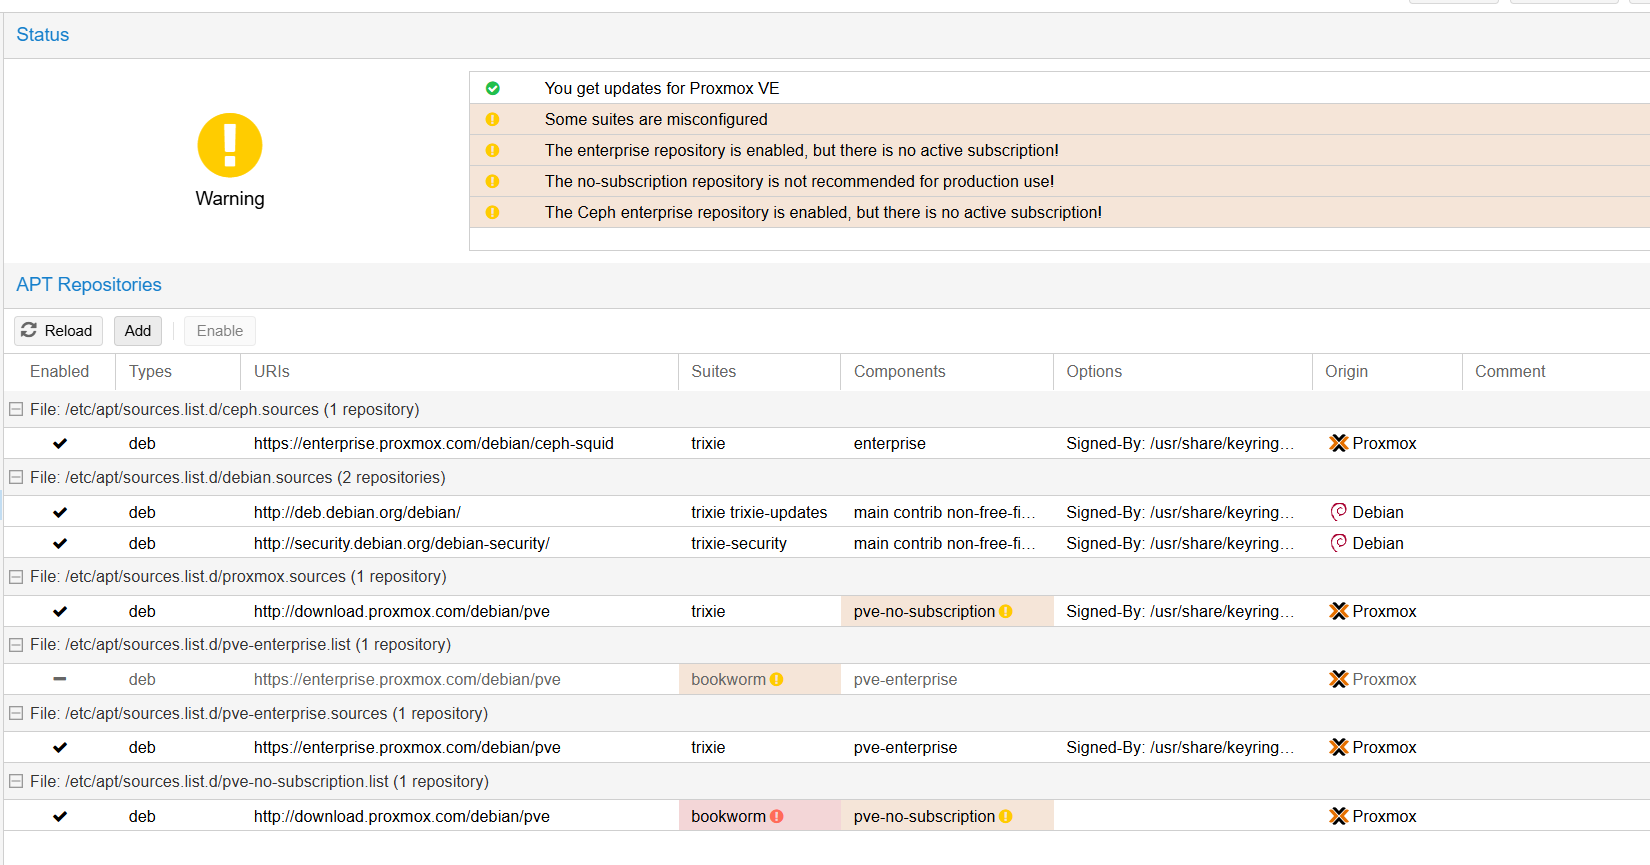Click the enabled checkmark in the pve-enterprise.sources row
The height and width of the screenshot is (865, 1650).
[x=60, y=747]
